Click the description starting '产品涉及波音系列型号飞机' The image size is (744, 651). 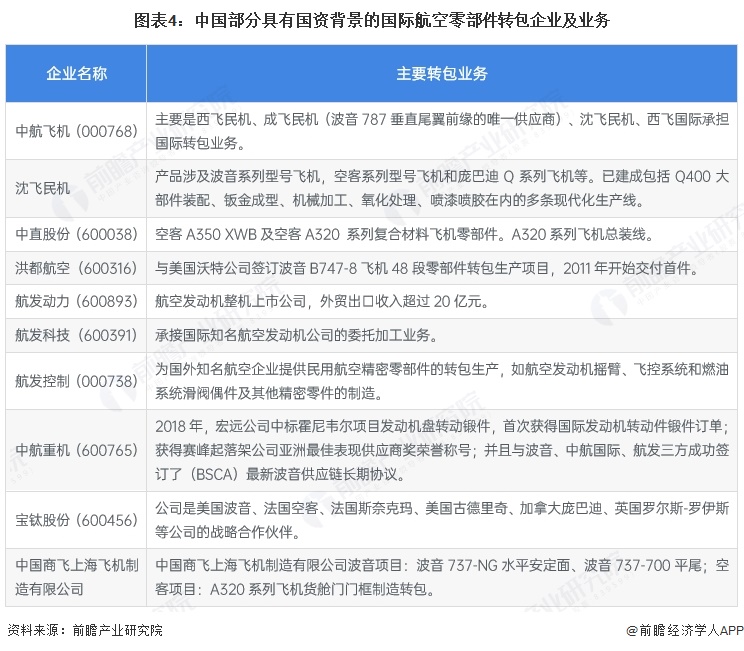coord(442,188)
